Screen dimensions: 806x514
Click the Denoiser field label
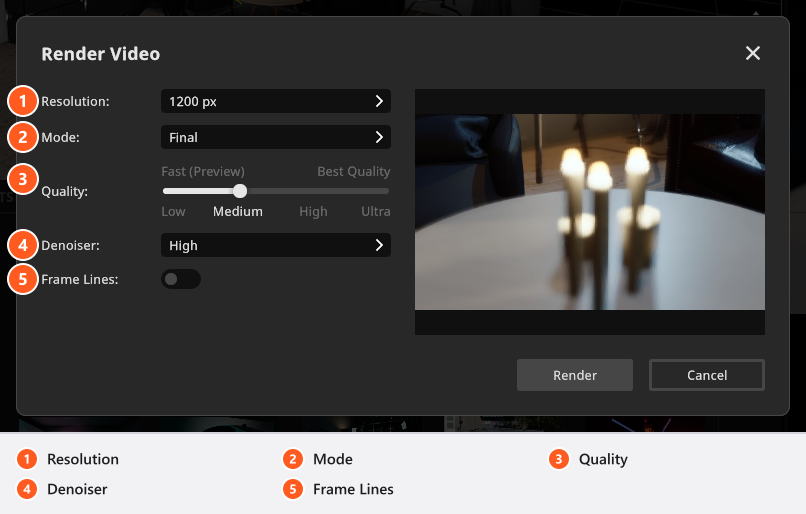(70, 245)
